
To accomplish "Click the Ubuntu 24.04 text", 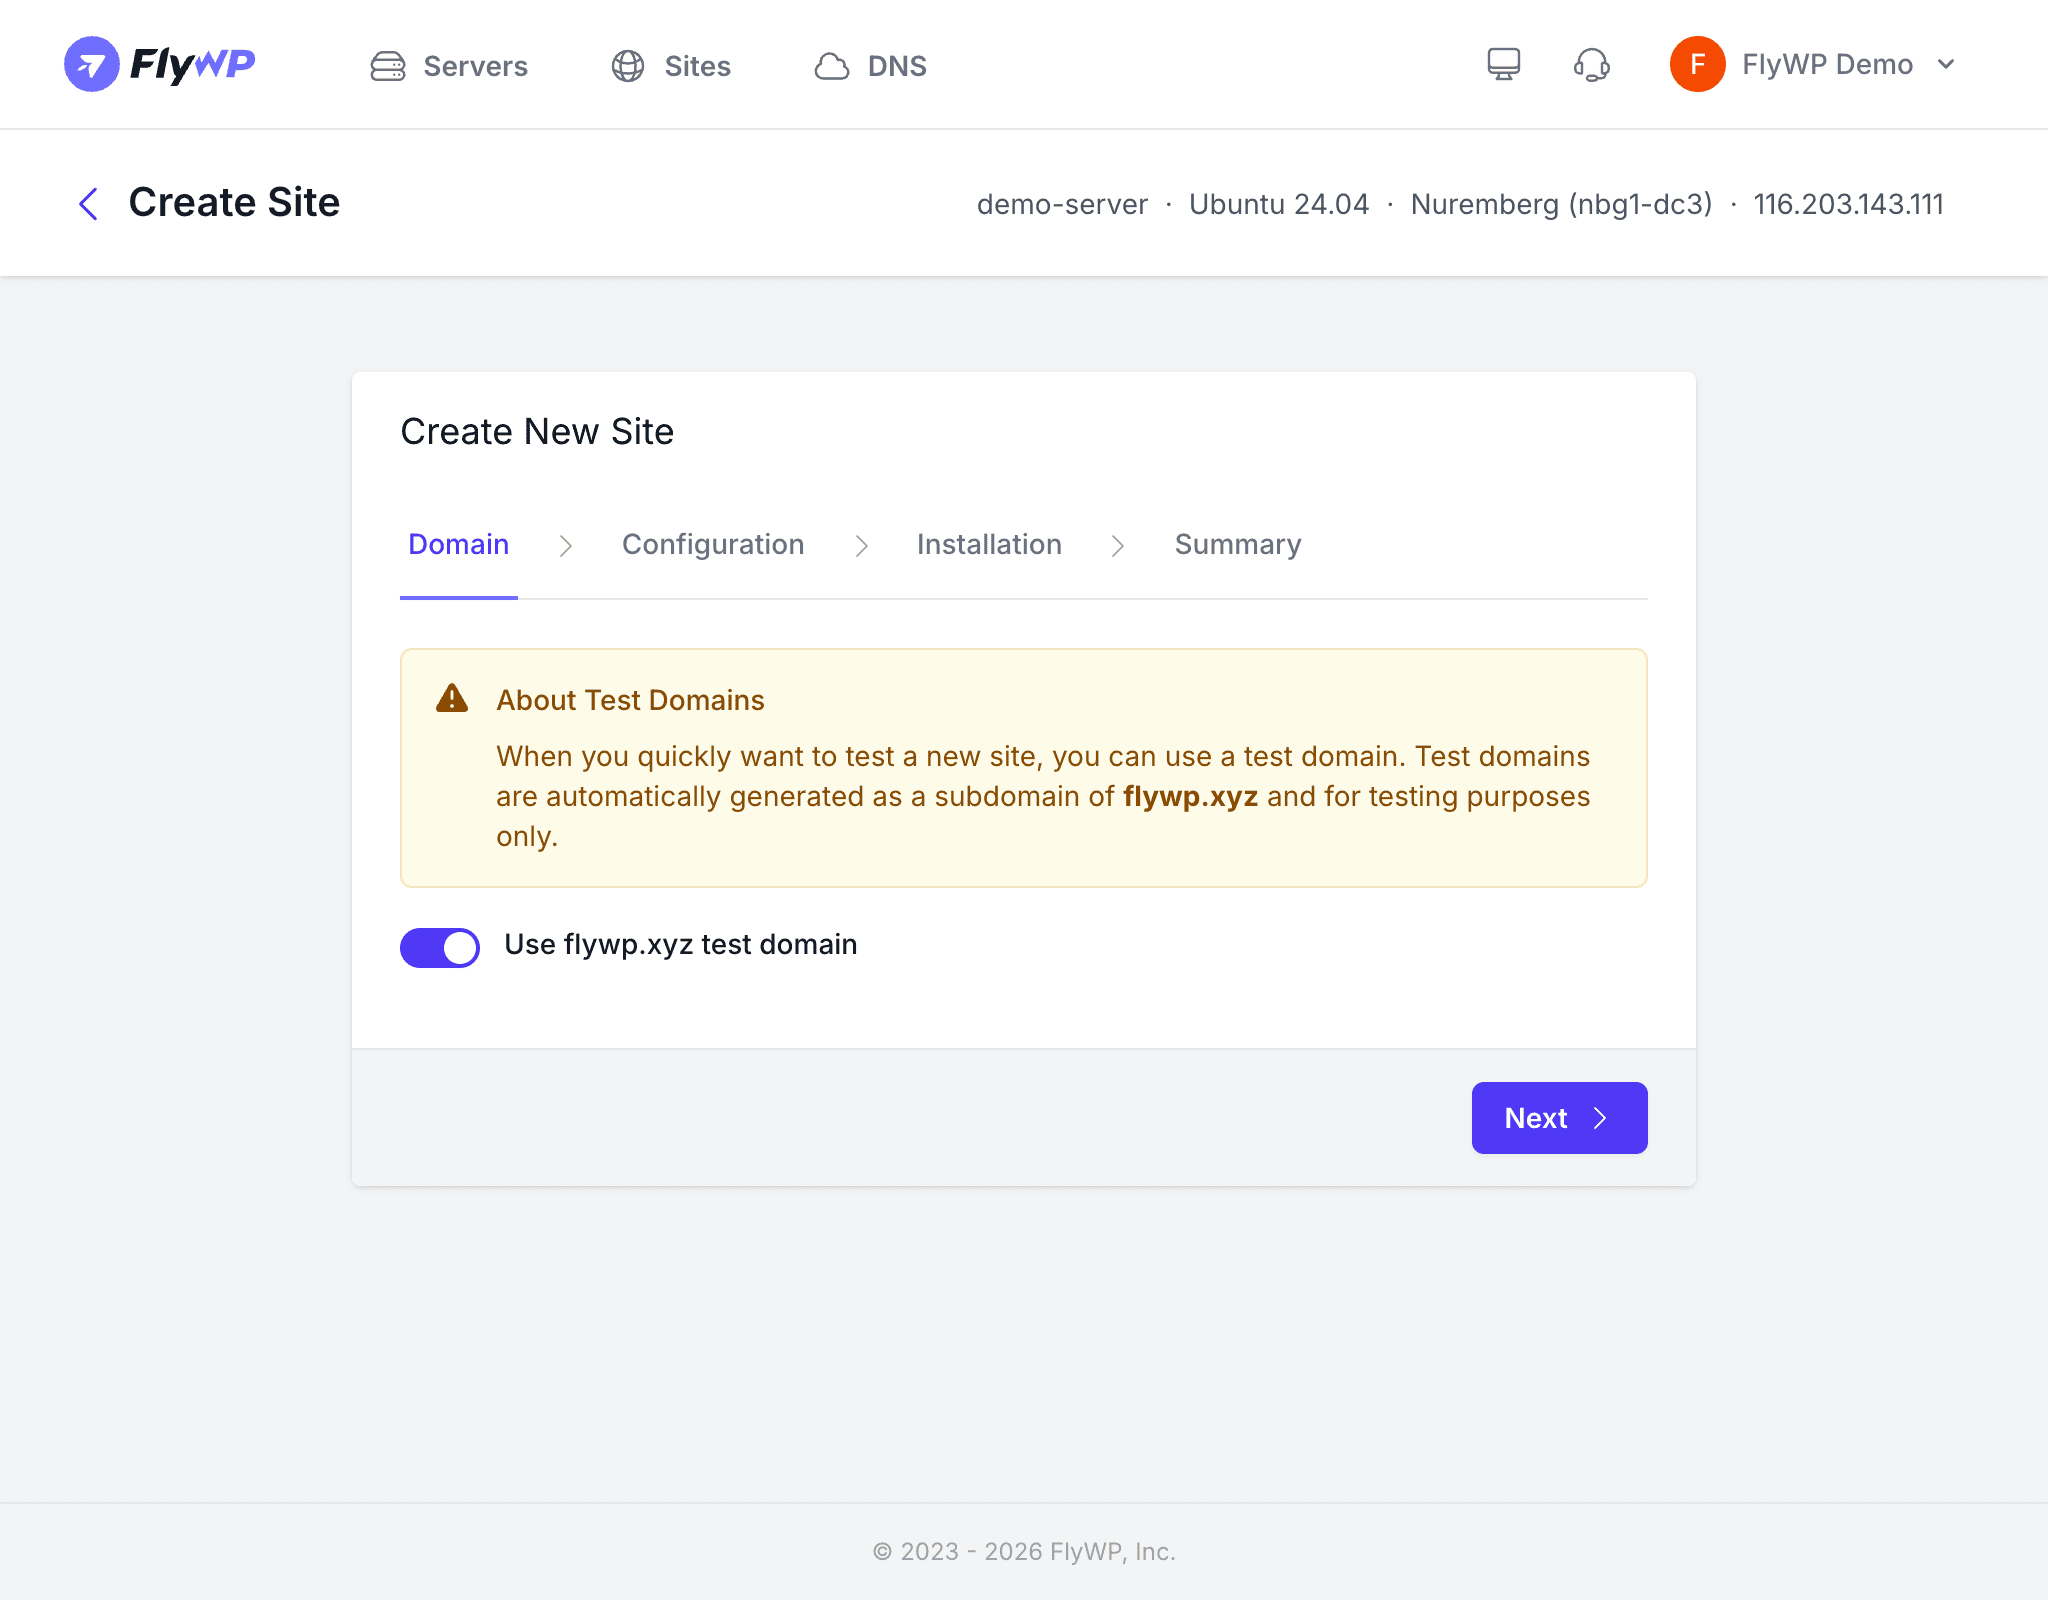I will click(1279, 204).
